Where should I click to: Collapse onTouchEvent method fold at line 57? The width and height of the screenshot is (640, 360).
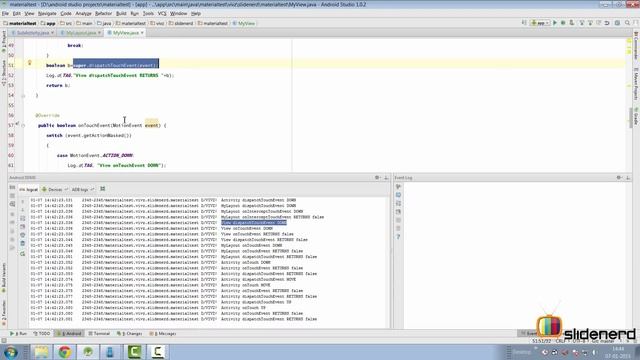pyautogui.click(x=23, y=126)
